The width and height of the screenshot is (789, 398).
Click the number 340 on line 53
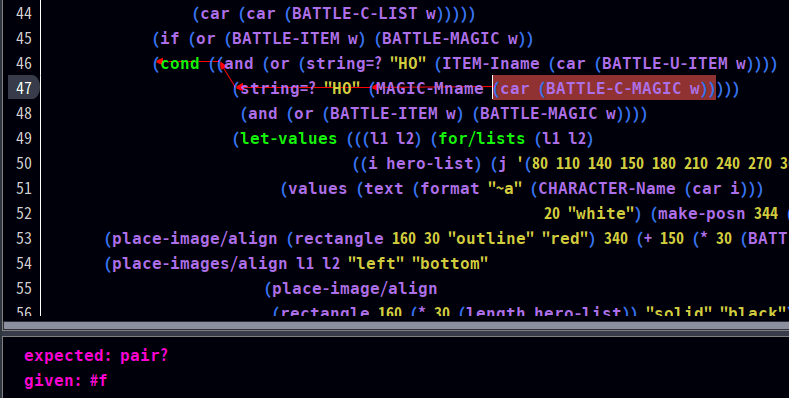[x=615, y=238]
